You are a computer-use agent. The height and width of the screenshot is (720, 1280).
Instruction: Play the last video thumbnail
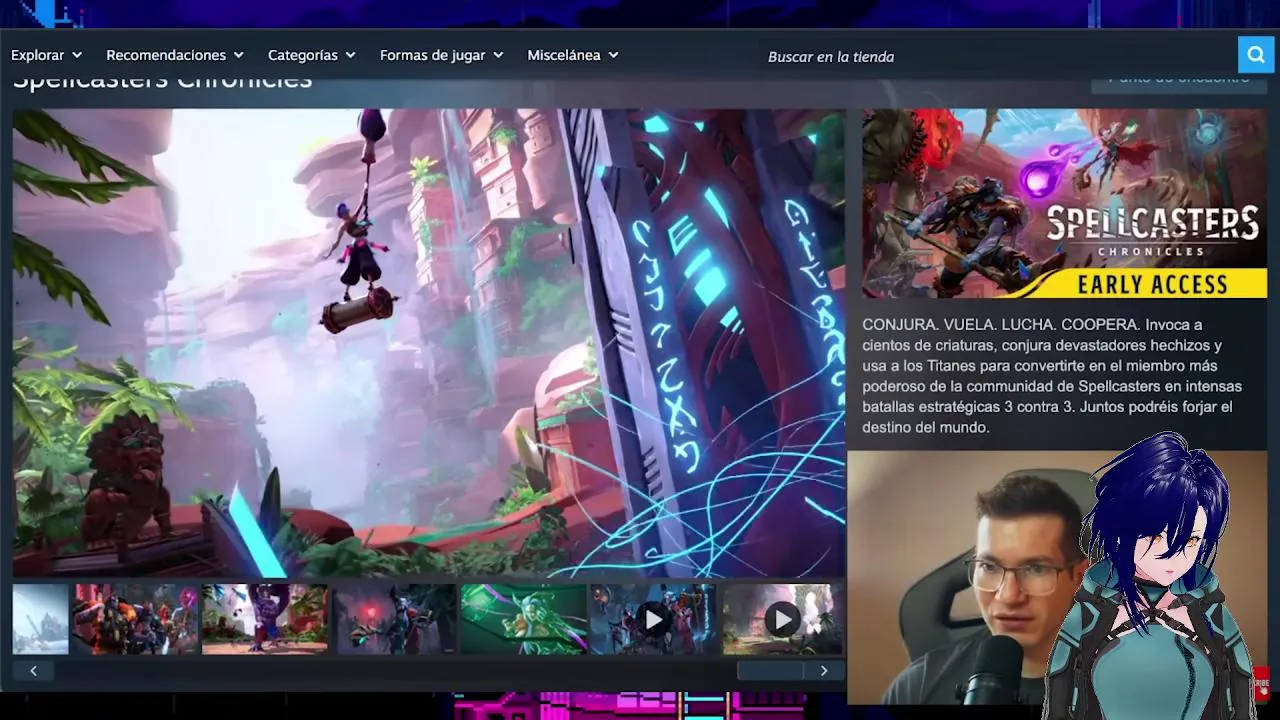pos(783,619)
